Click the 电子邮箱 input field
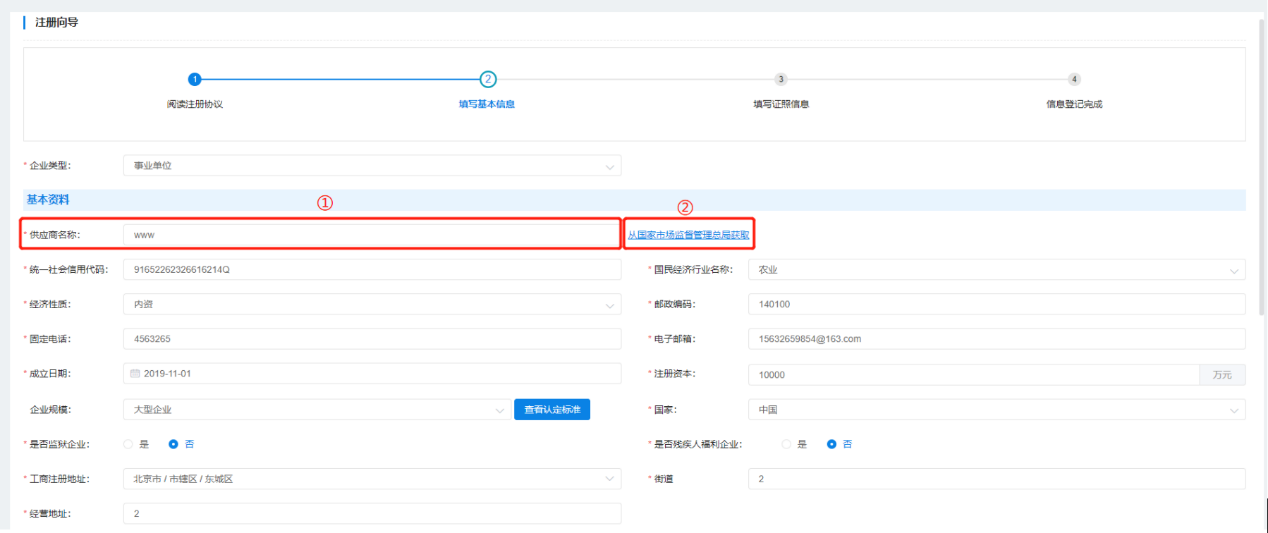Viewport: 1268px width, 533px height. pos(996,339)
